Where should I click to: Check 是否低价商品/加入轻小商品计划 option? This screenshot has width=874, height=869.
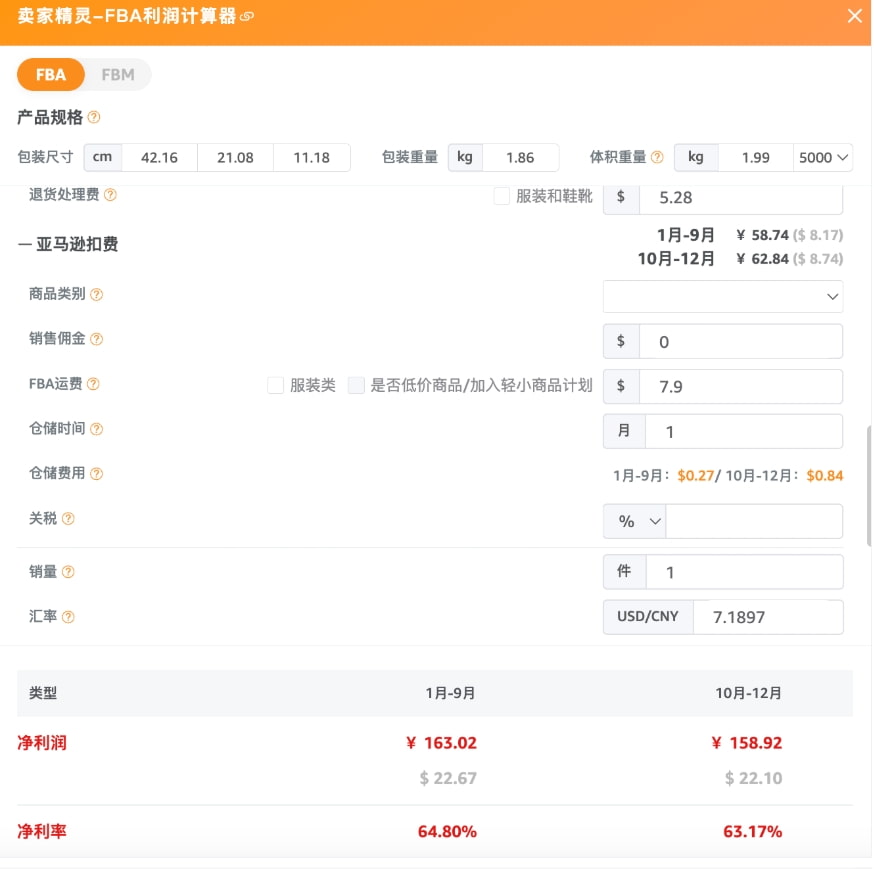[356, 385]
